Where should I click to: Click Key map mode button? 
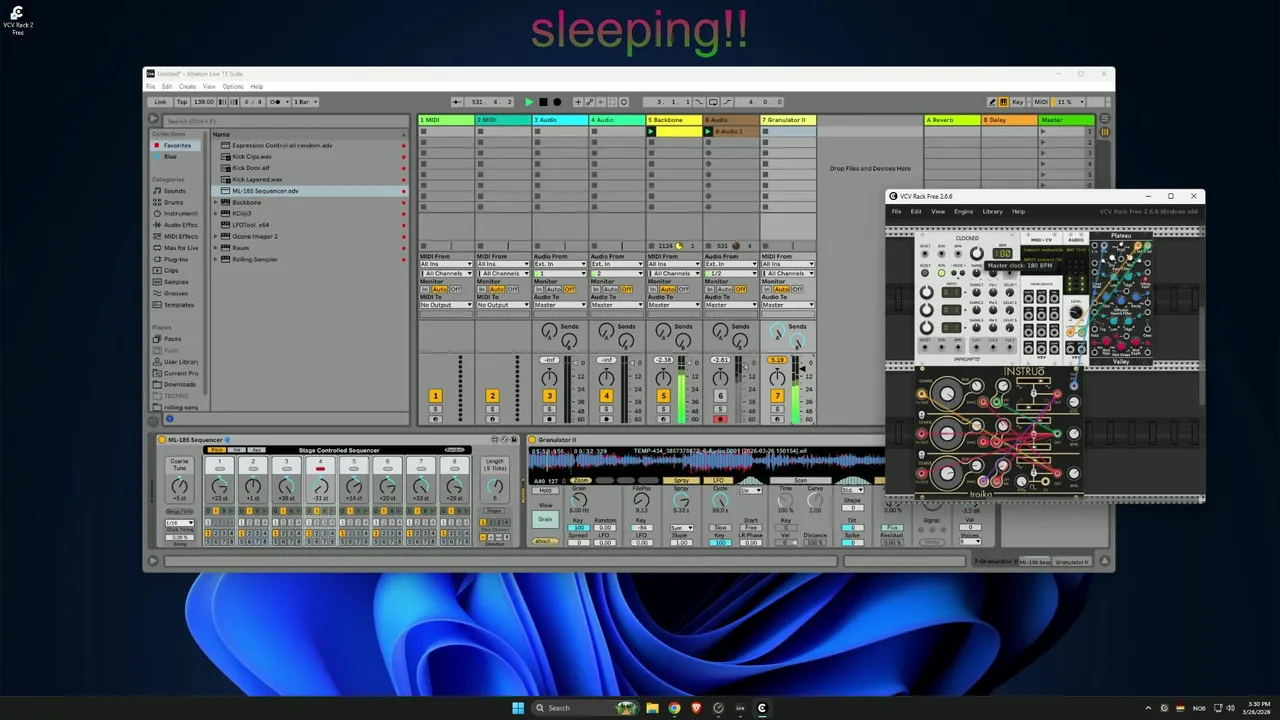click(x=1017, y=102)
